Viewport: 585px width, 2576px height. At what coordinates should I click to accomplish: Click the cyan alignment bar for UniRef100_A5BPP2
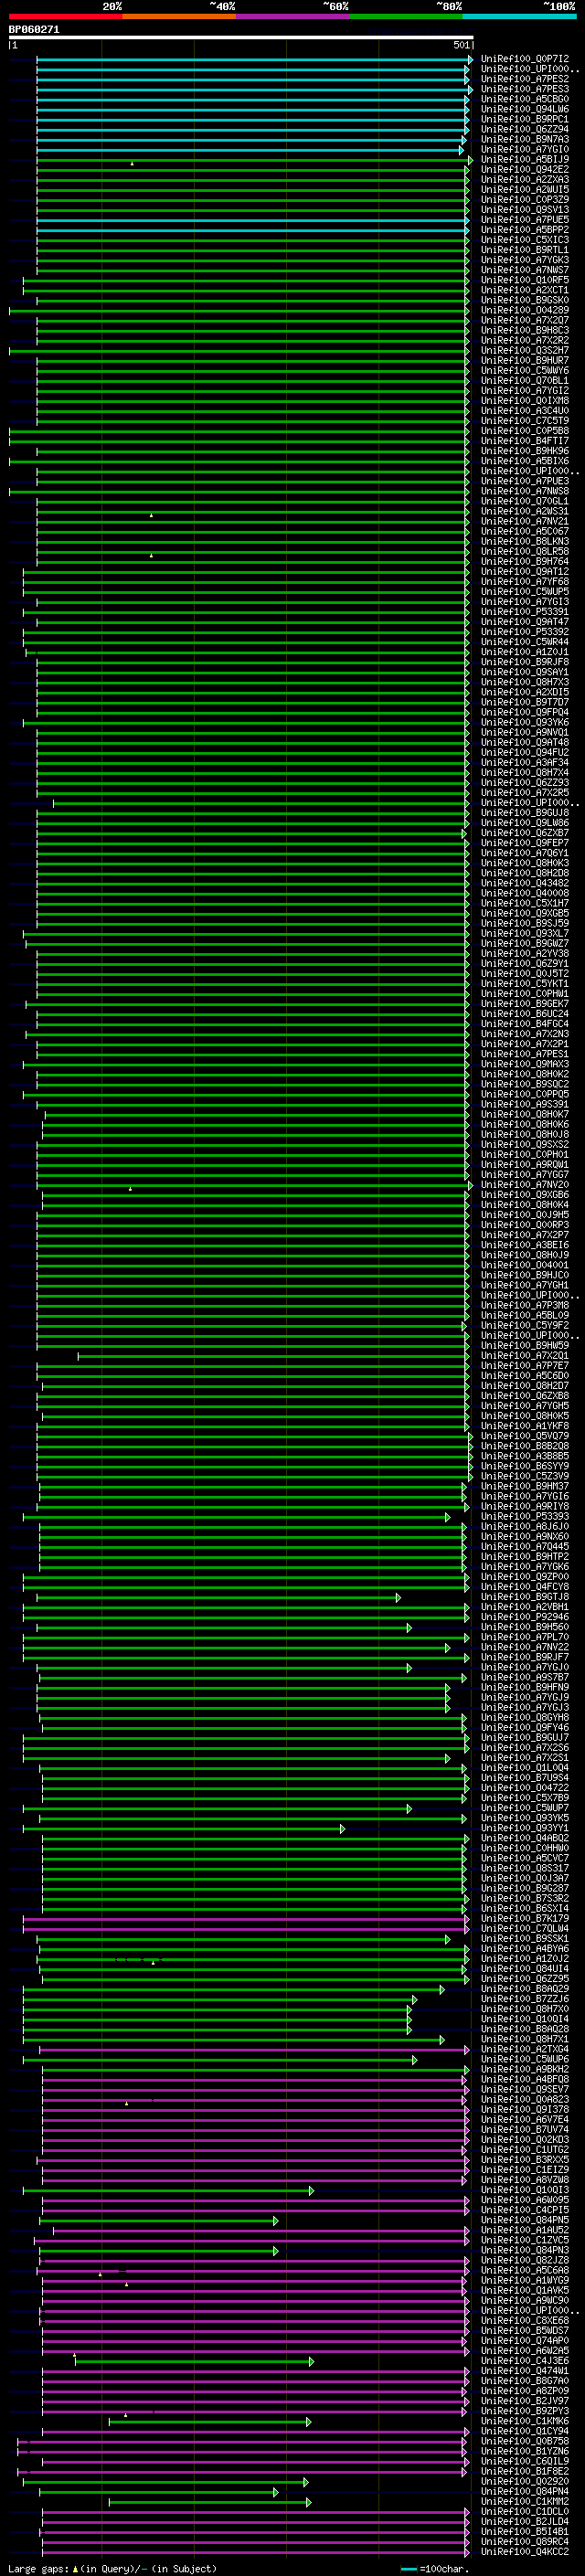[252, 230]
